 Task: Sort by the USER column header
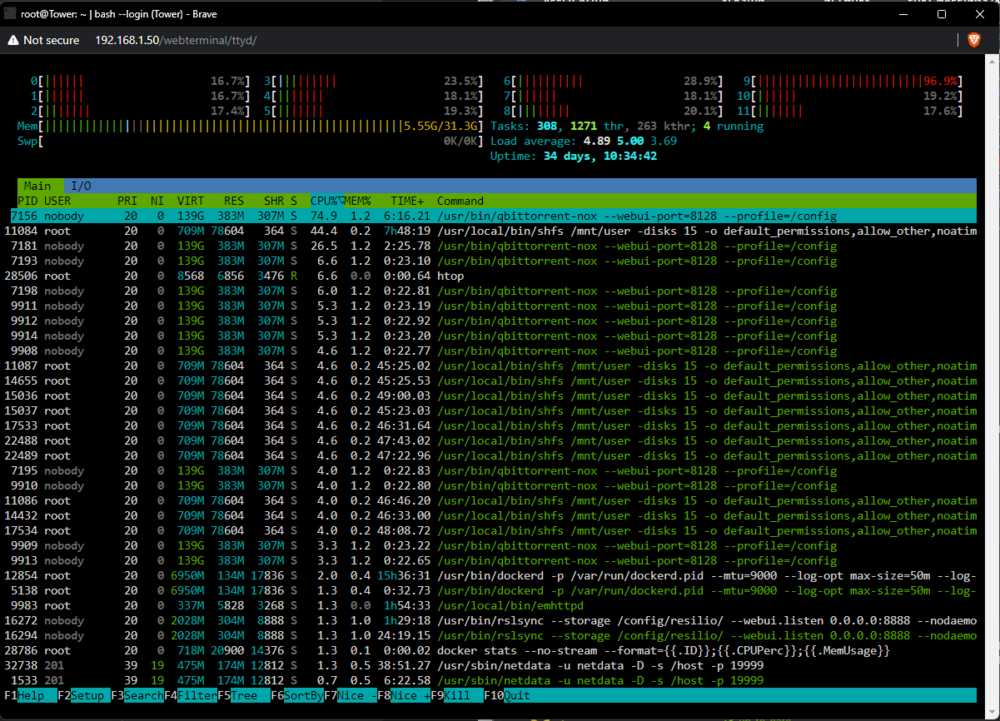point(57,201)
